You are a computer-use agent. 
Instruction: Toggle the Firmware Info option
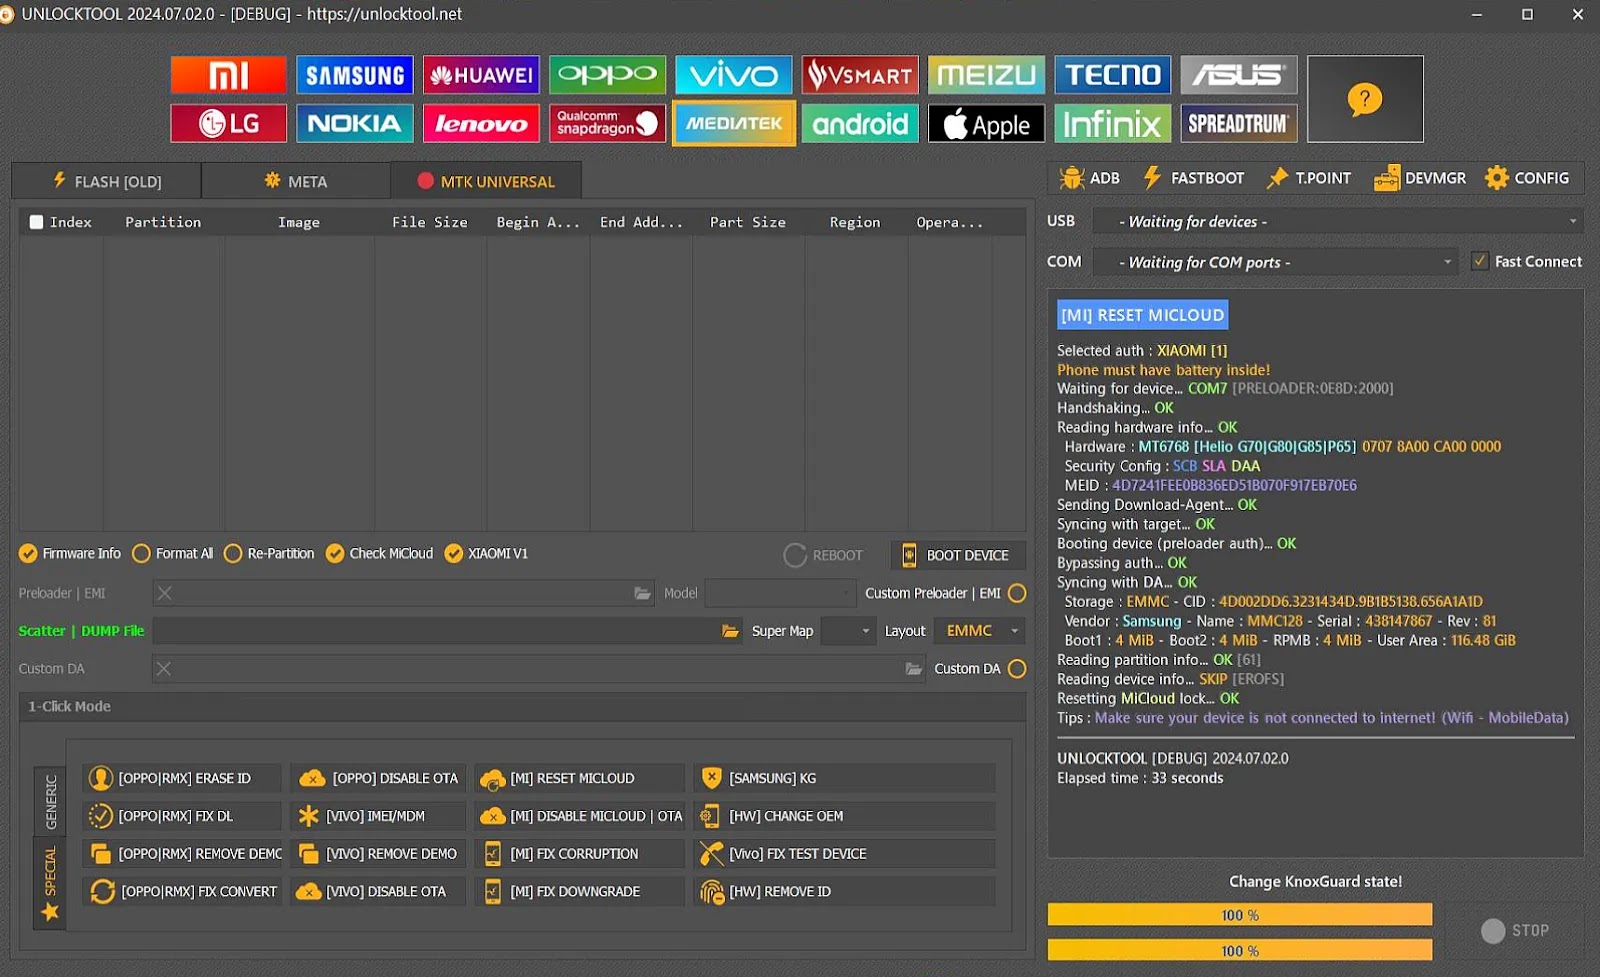pyautogui.click(x=70, y=553)
